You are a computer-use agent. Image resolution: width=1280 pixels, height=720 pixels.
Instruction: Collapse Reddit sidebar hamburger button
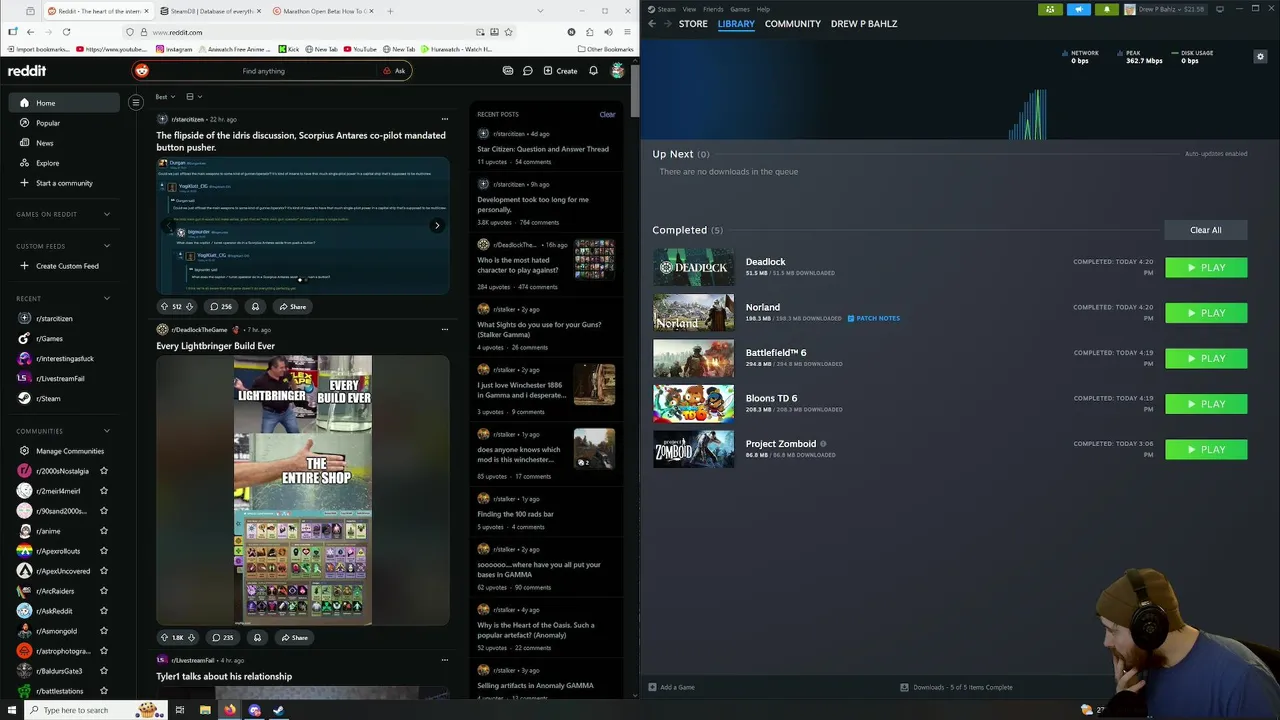[x=136, y=103]
